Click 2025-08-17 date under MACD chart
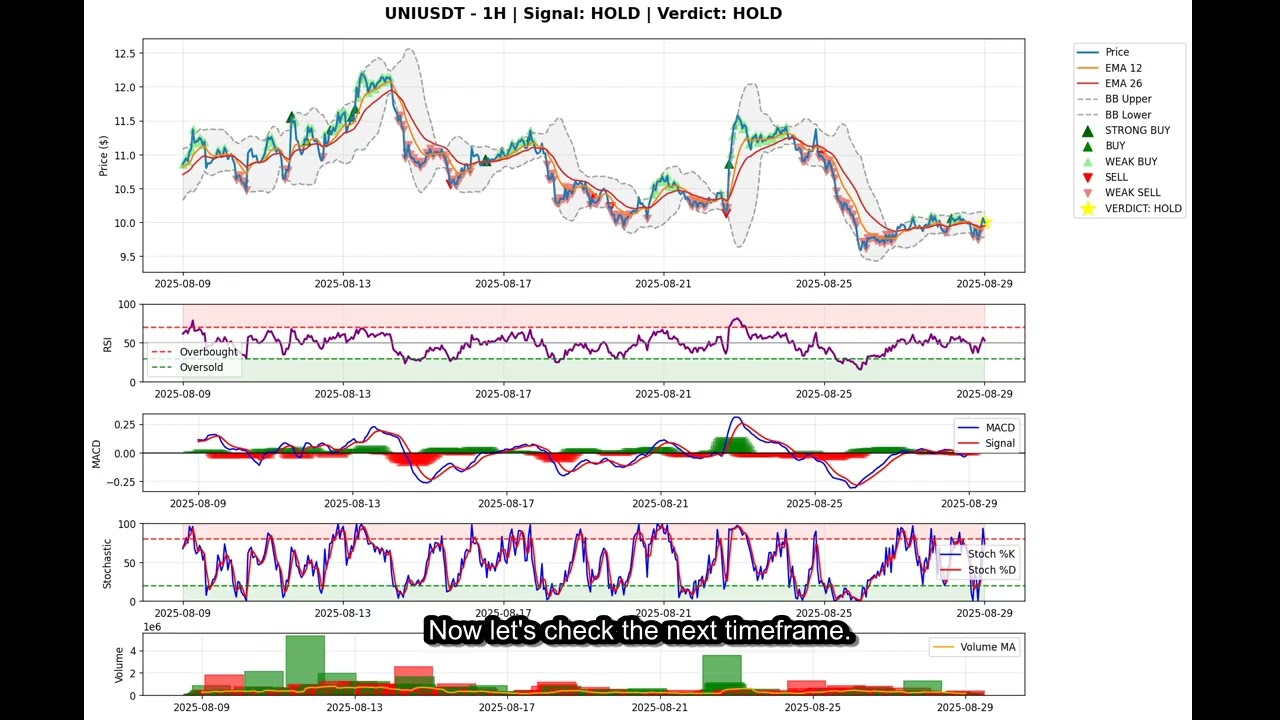 pyautogui.click(x=507, y=503)
